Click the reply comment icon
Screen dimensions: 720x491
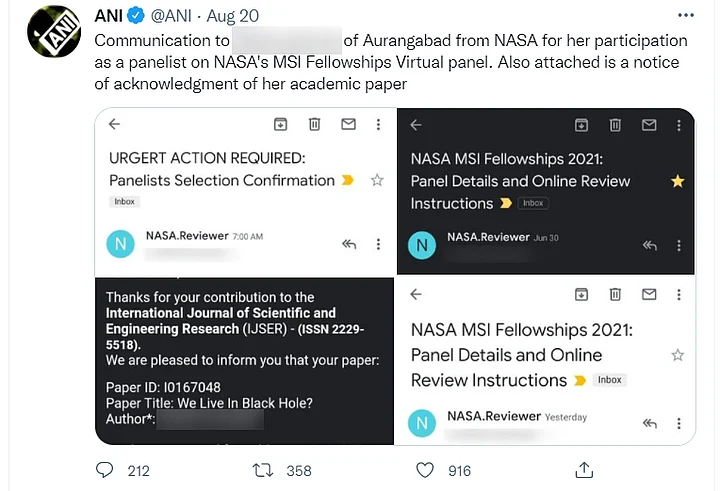(x=105, y=470)
